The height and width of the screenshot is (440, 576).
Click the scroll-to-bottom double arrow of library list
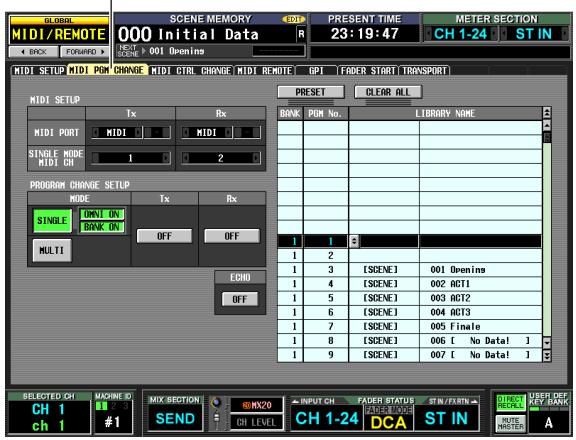(547, 356)
